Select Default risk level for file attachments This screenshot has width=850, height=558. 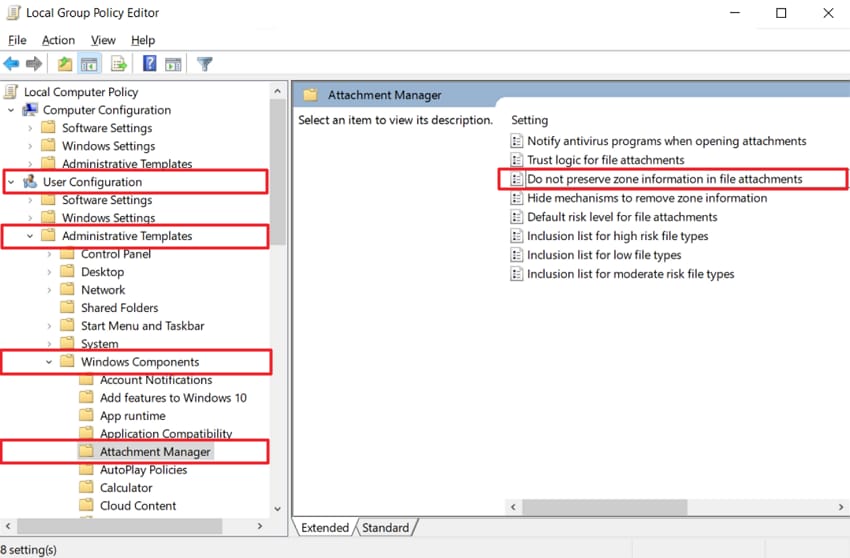click(622, 217)
